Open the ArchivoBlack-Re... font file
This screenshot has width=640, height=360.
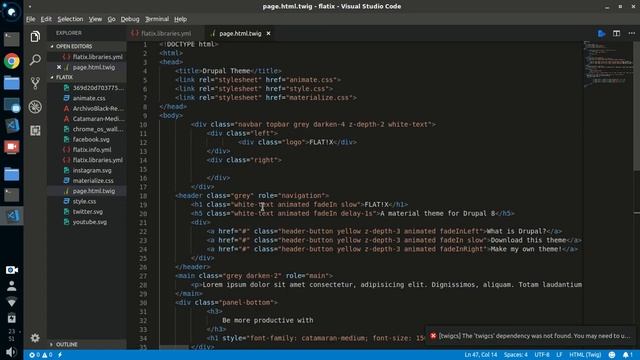[98, 109]
